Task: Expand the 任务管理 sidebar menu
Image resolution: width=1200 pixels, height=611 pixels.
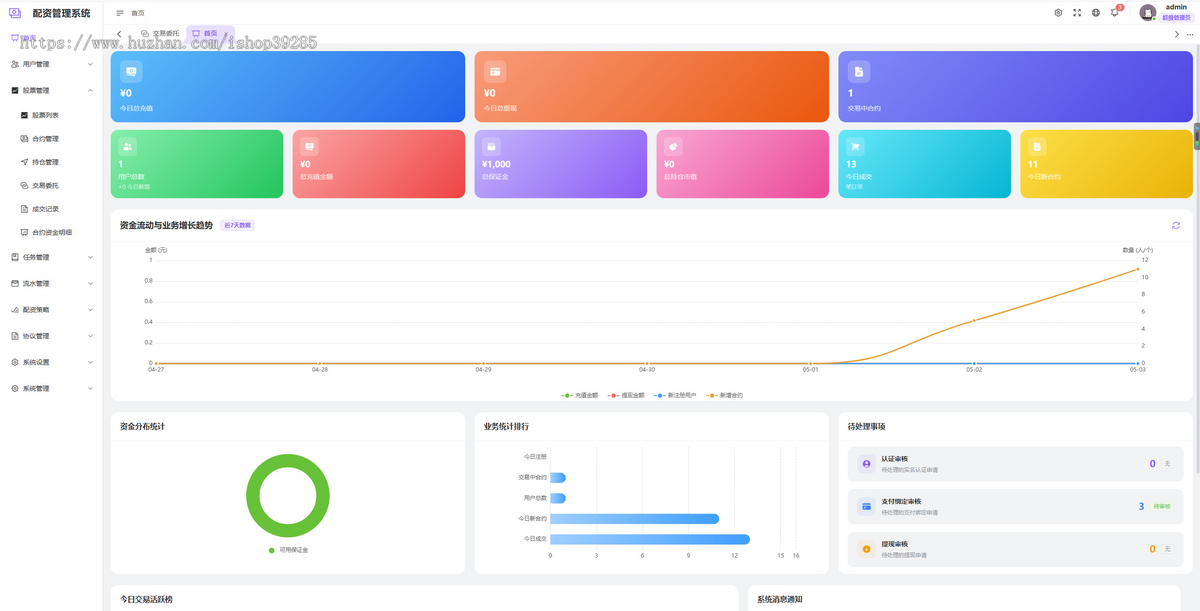Action: pyautogui.click(x=52, y=257)
